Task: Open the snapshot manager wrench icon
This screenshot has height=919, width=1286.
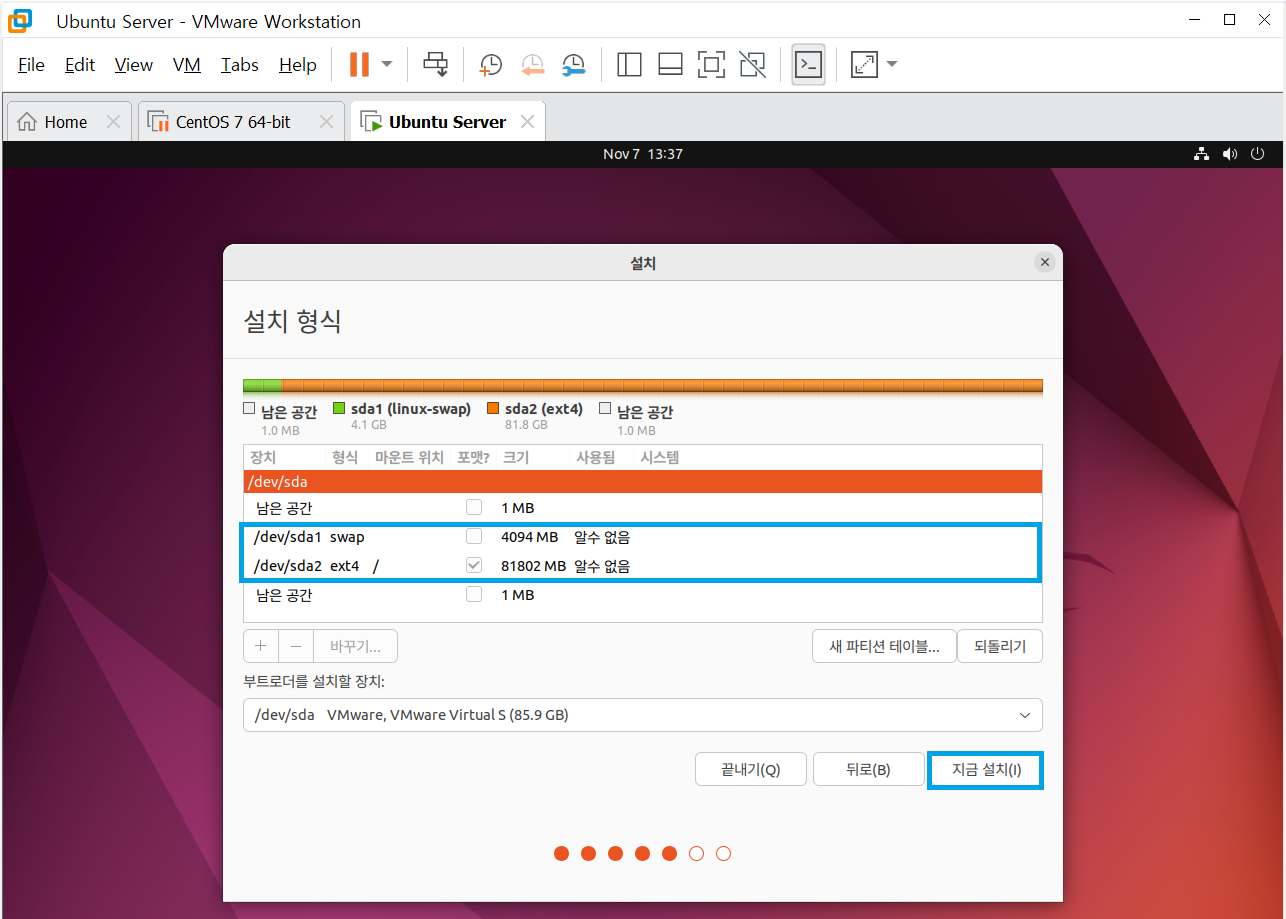Action: (573, 65)
